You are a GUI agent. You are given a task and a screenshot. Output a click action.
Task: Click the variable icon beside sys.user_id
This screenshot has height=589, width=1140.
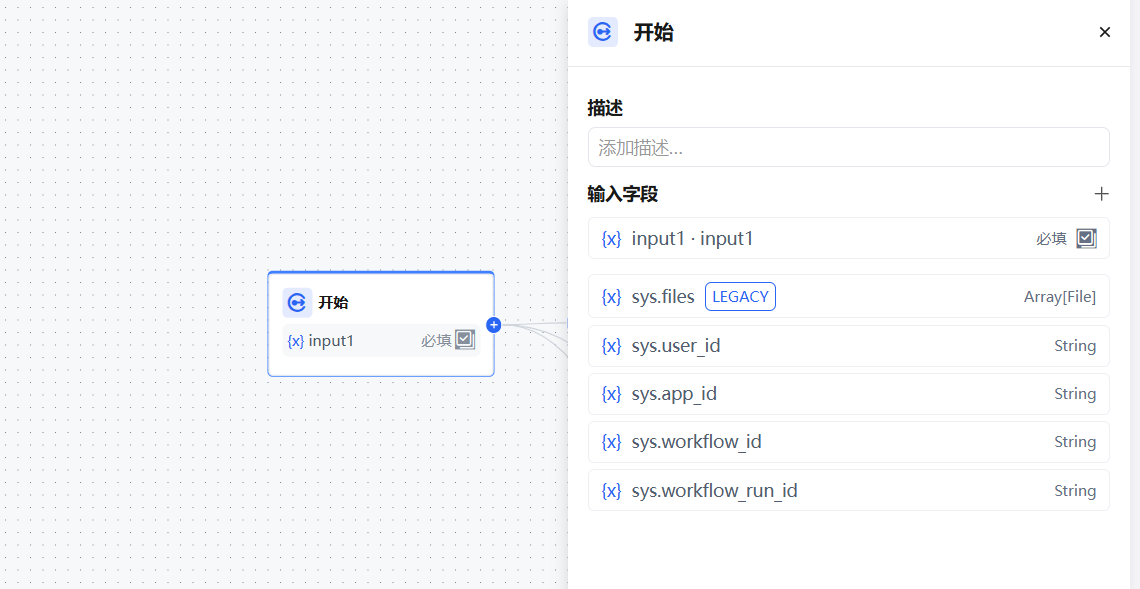pos(611,346)
